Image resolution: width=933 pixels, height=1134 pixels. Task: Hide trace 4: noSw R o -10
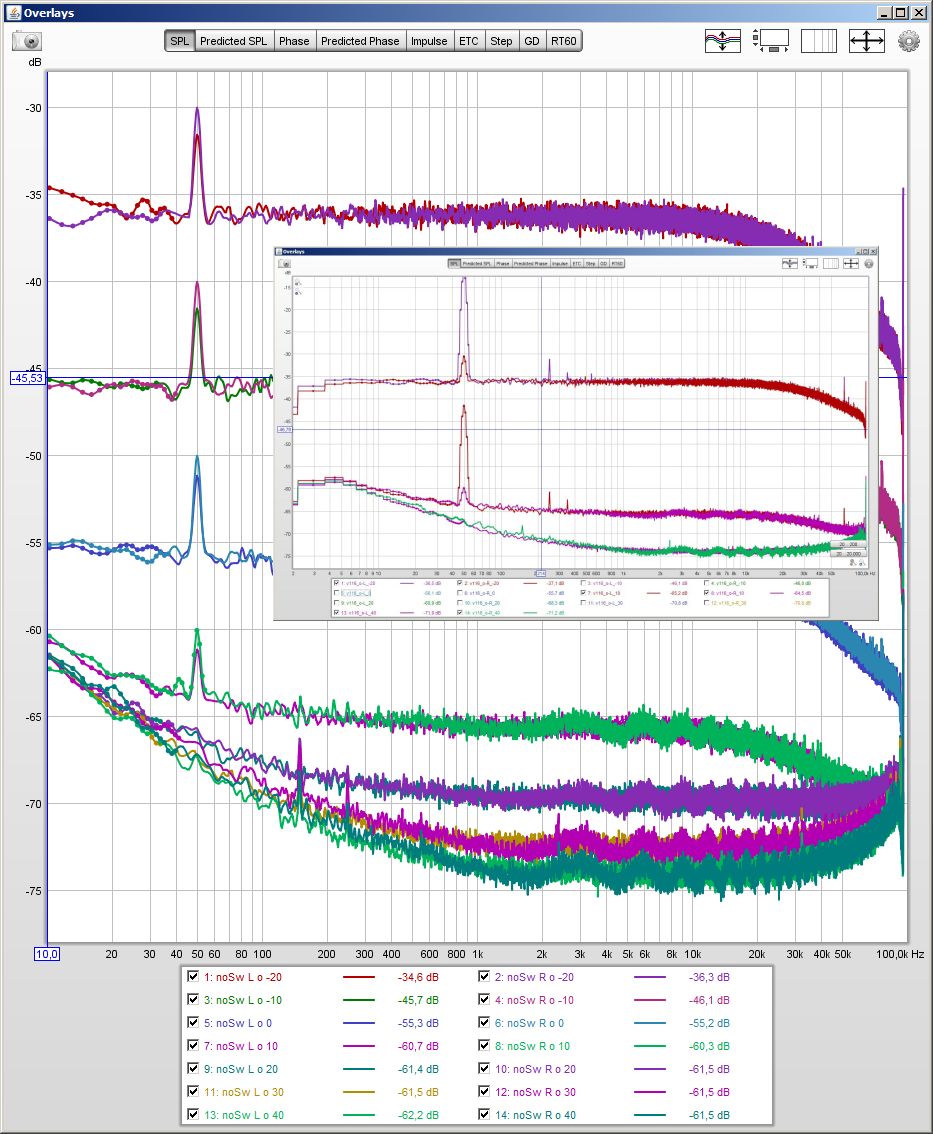click(x=484, y=999)
